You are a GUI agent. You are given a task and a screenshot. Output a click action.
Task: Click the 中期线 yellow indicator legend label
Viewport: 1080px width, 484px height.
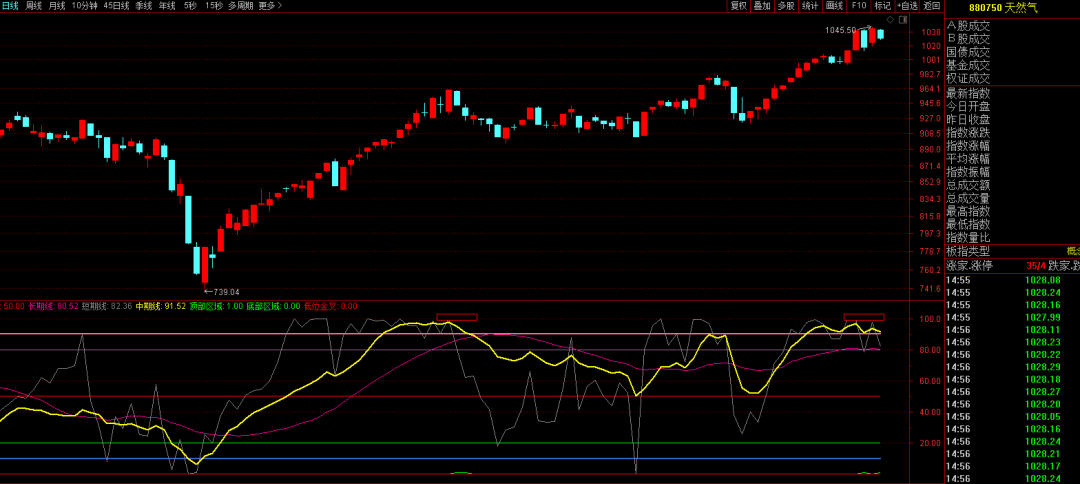(161, 306)
